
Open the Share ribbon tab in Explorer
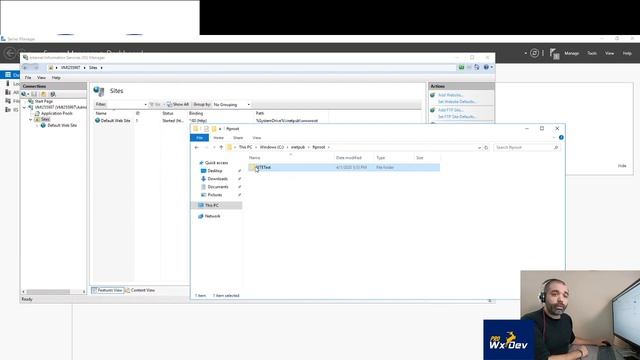pos(238,138)
